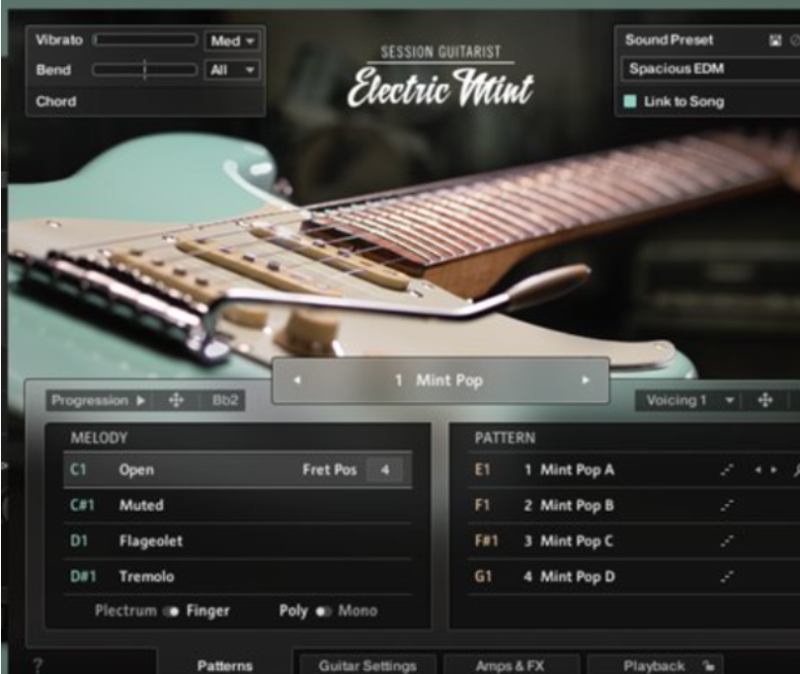Toggle the Plectrum / Finger switch

171,611
